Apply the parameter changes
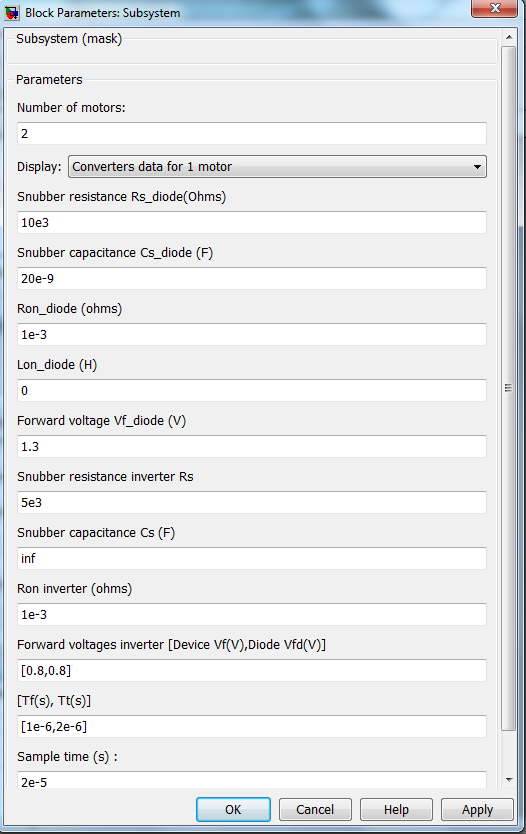The height and width of the screenshot is (834, 526). [x=477, y=810]
